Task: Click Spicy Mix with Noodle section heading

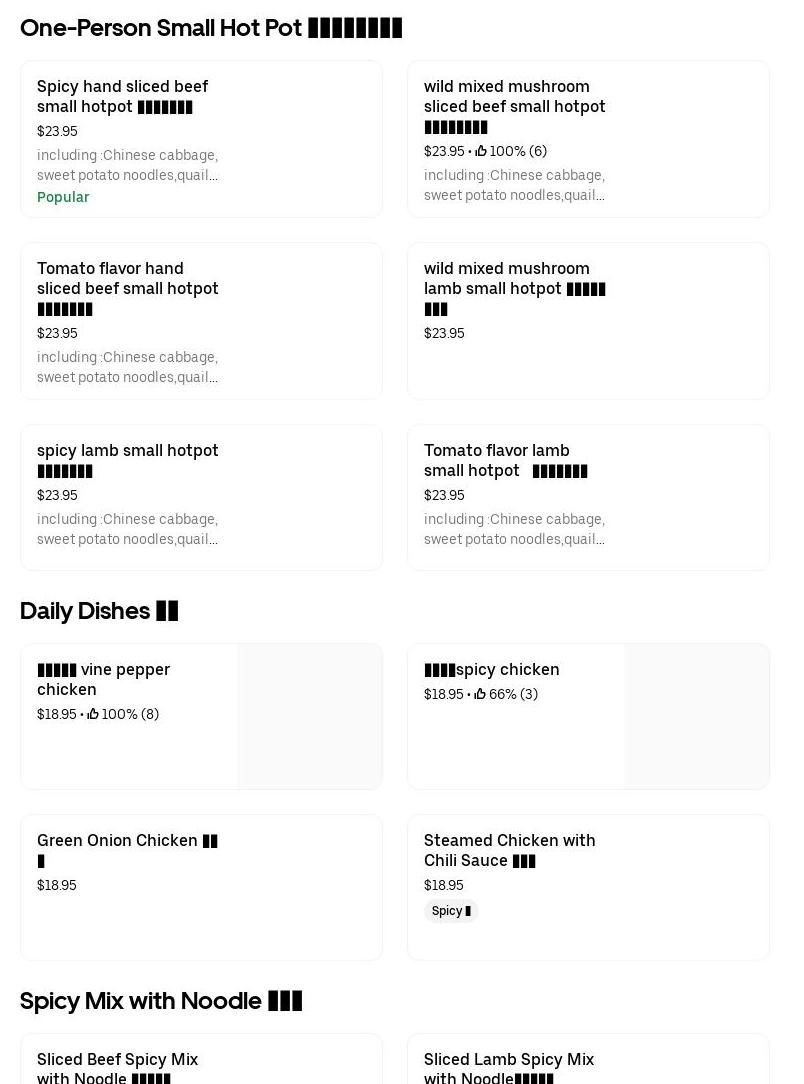Action: click(x=161, y=1001)
